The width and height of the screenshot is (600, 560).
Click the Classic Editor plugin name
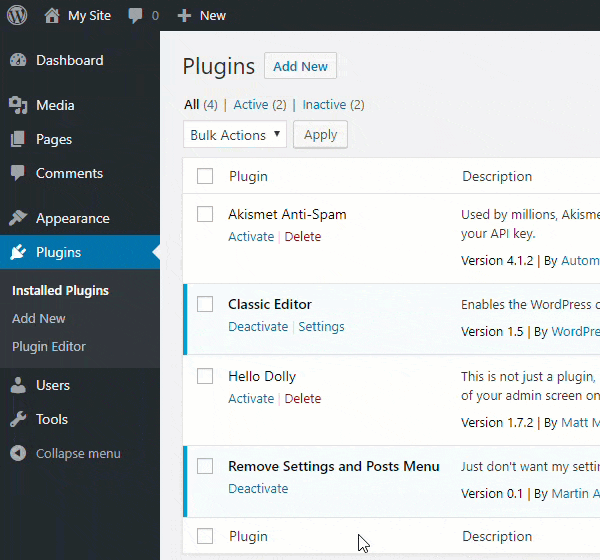click(270, 304)
